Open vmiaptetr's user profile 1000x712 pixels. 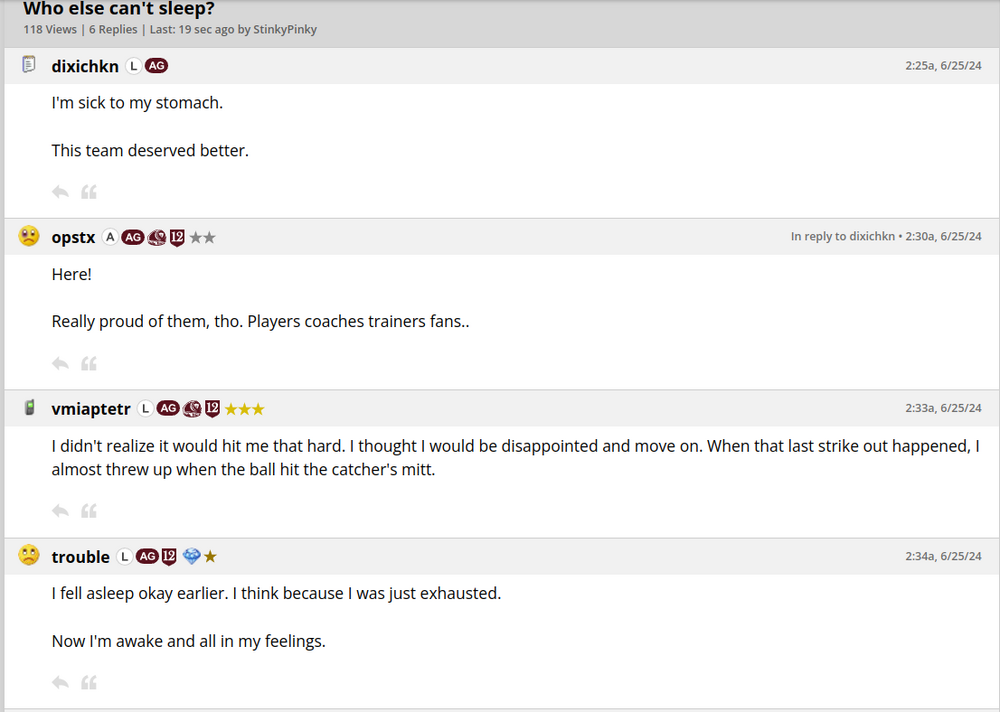(x=91, y=409)
